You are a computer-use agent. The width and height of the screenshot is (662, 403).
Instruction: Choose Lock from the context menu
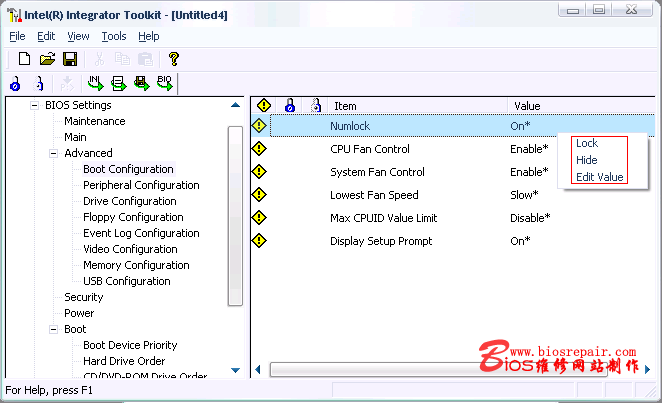(x=587, y=143)
